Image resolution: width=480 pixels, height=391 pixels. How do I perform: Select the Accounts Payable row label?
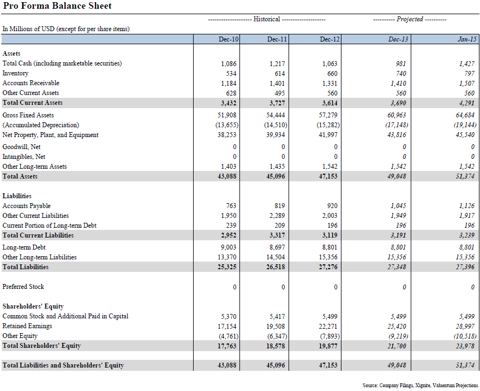click(27, 206)
